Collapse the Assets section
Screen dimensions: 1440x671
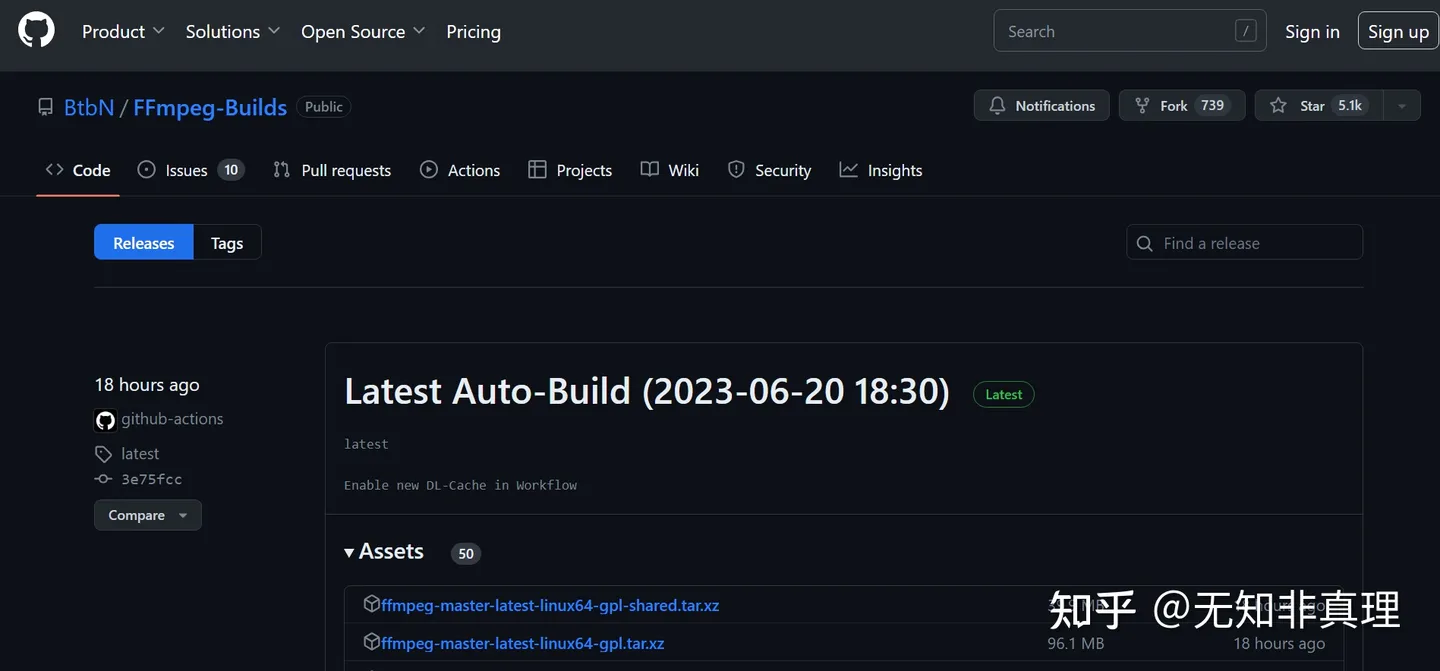coord(384,552)
